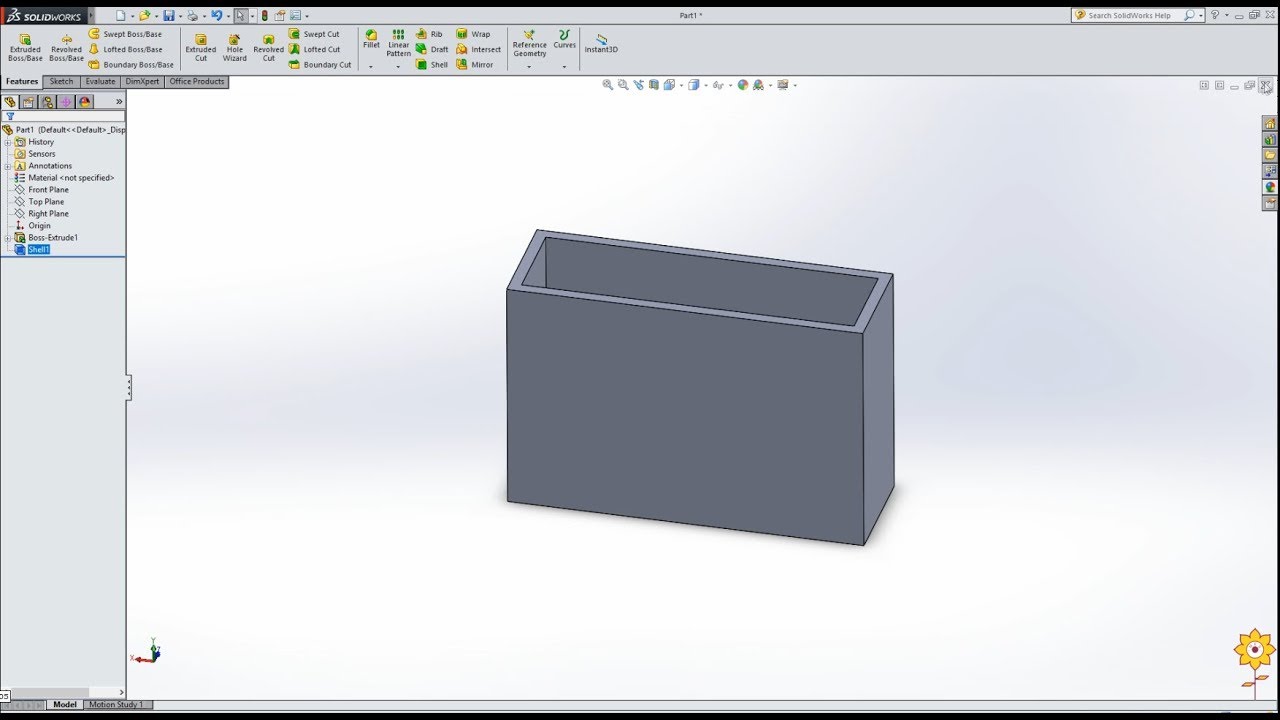Screen dimensions: 1280x720
Task: Select the Shell feature in the ribbon
Action: [432, 64]
